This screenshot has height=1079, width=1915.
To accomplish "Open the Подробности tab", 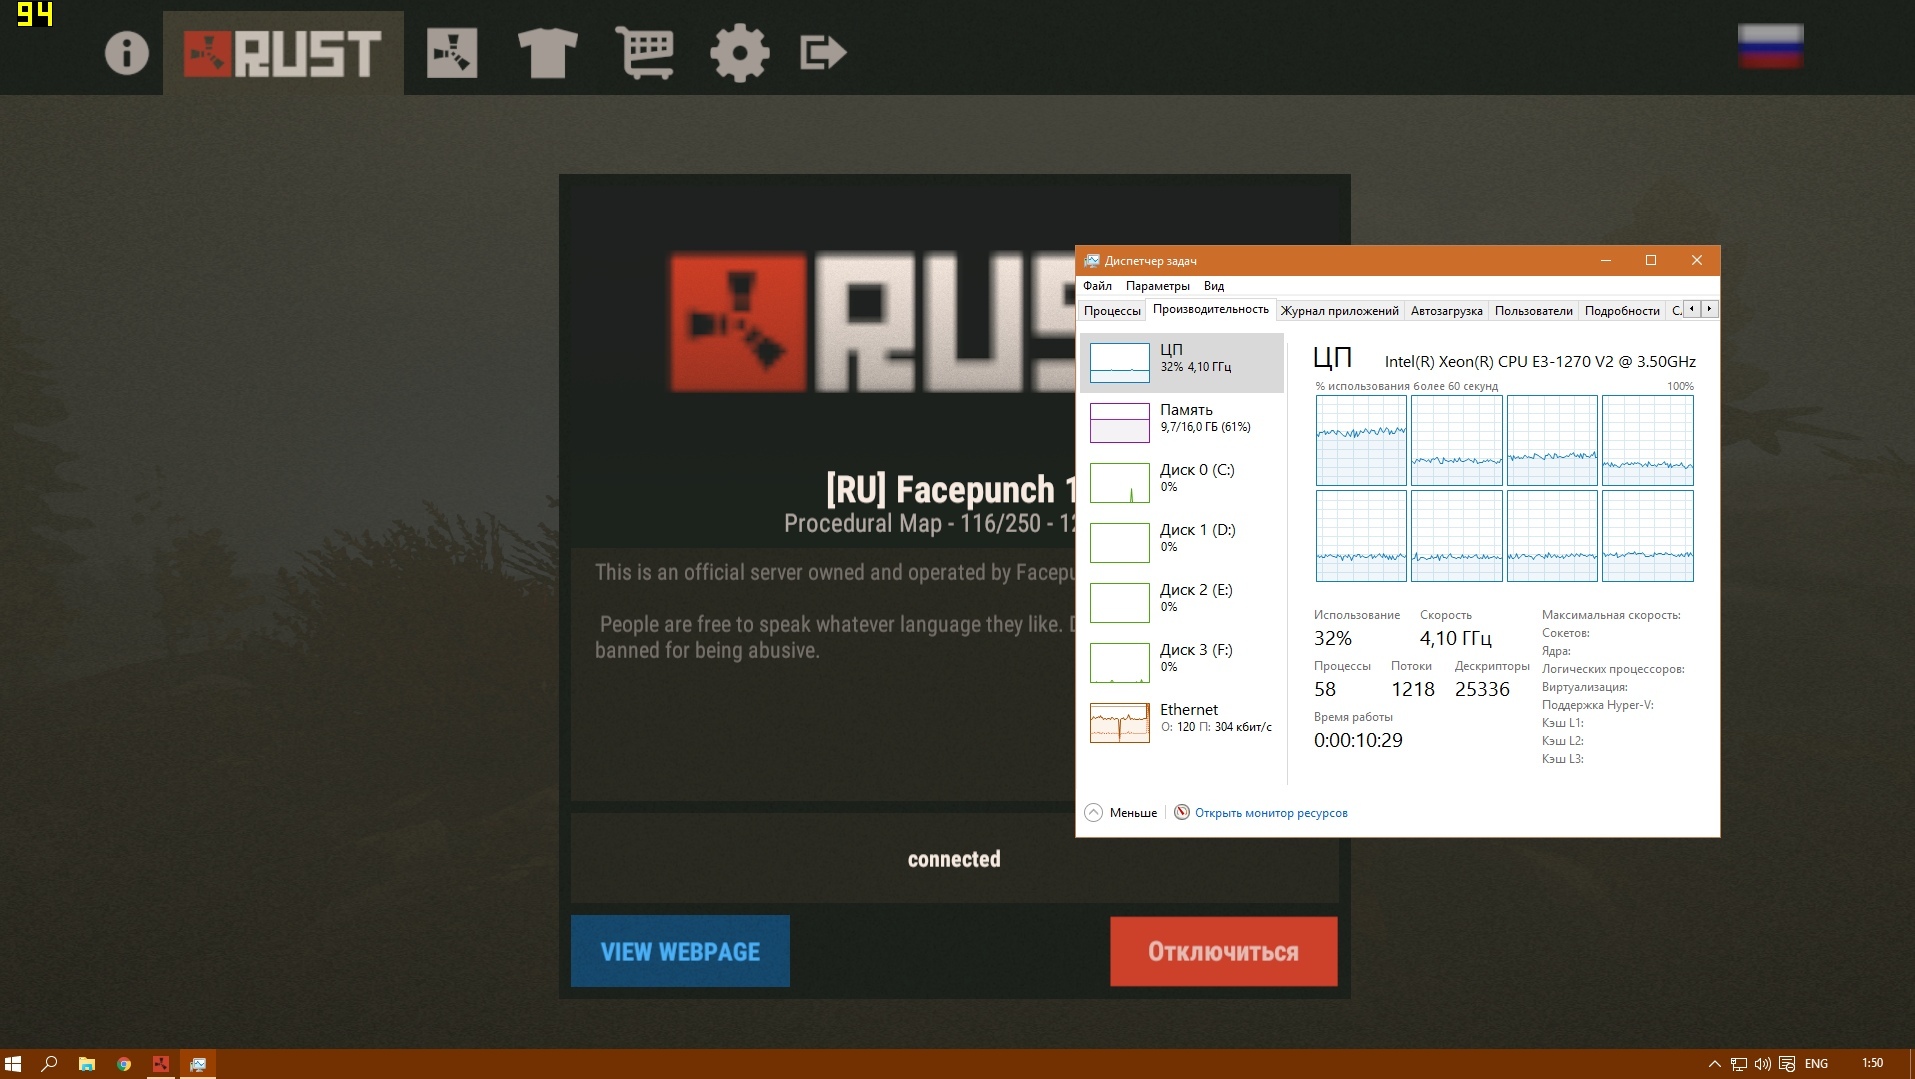I will coord(1622,311).
